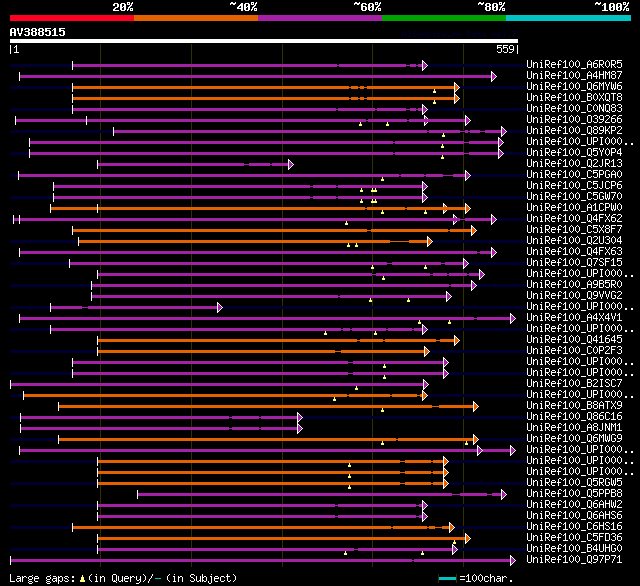
Task: Click the UniRef100_Q5Y0P4 label
Action: 574,153
